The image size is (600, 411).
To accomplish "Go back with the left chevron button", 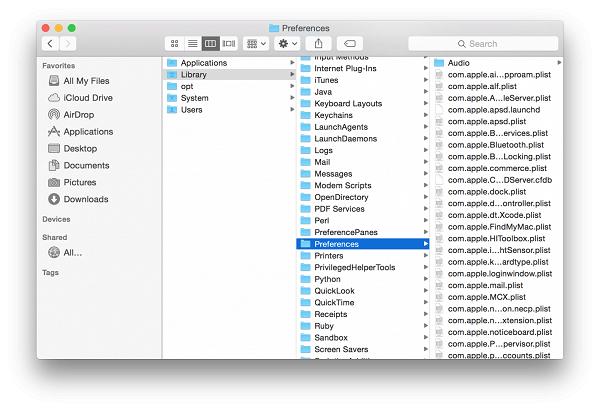I will [x=50, y=44].
